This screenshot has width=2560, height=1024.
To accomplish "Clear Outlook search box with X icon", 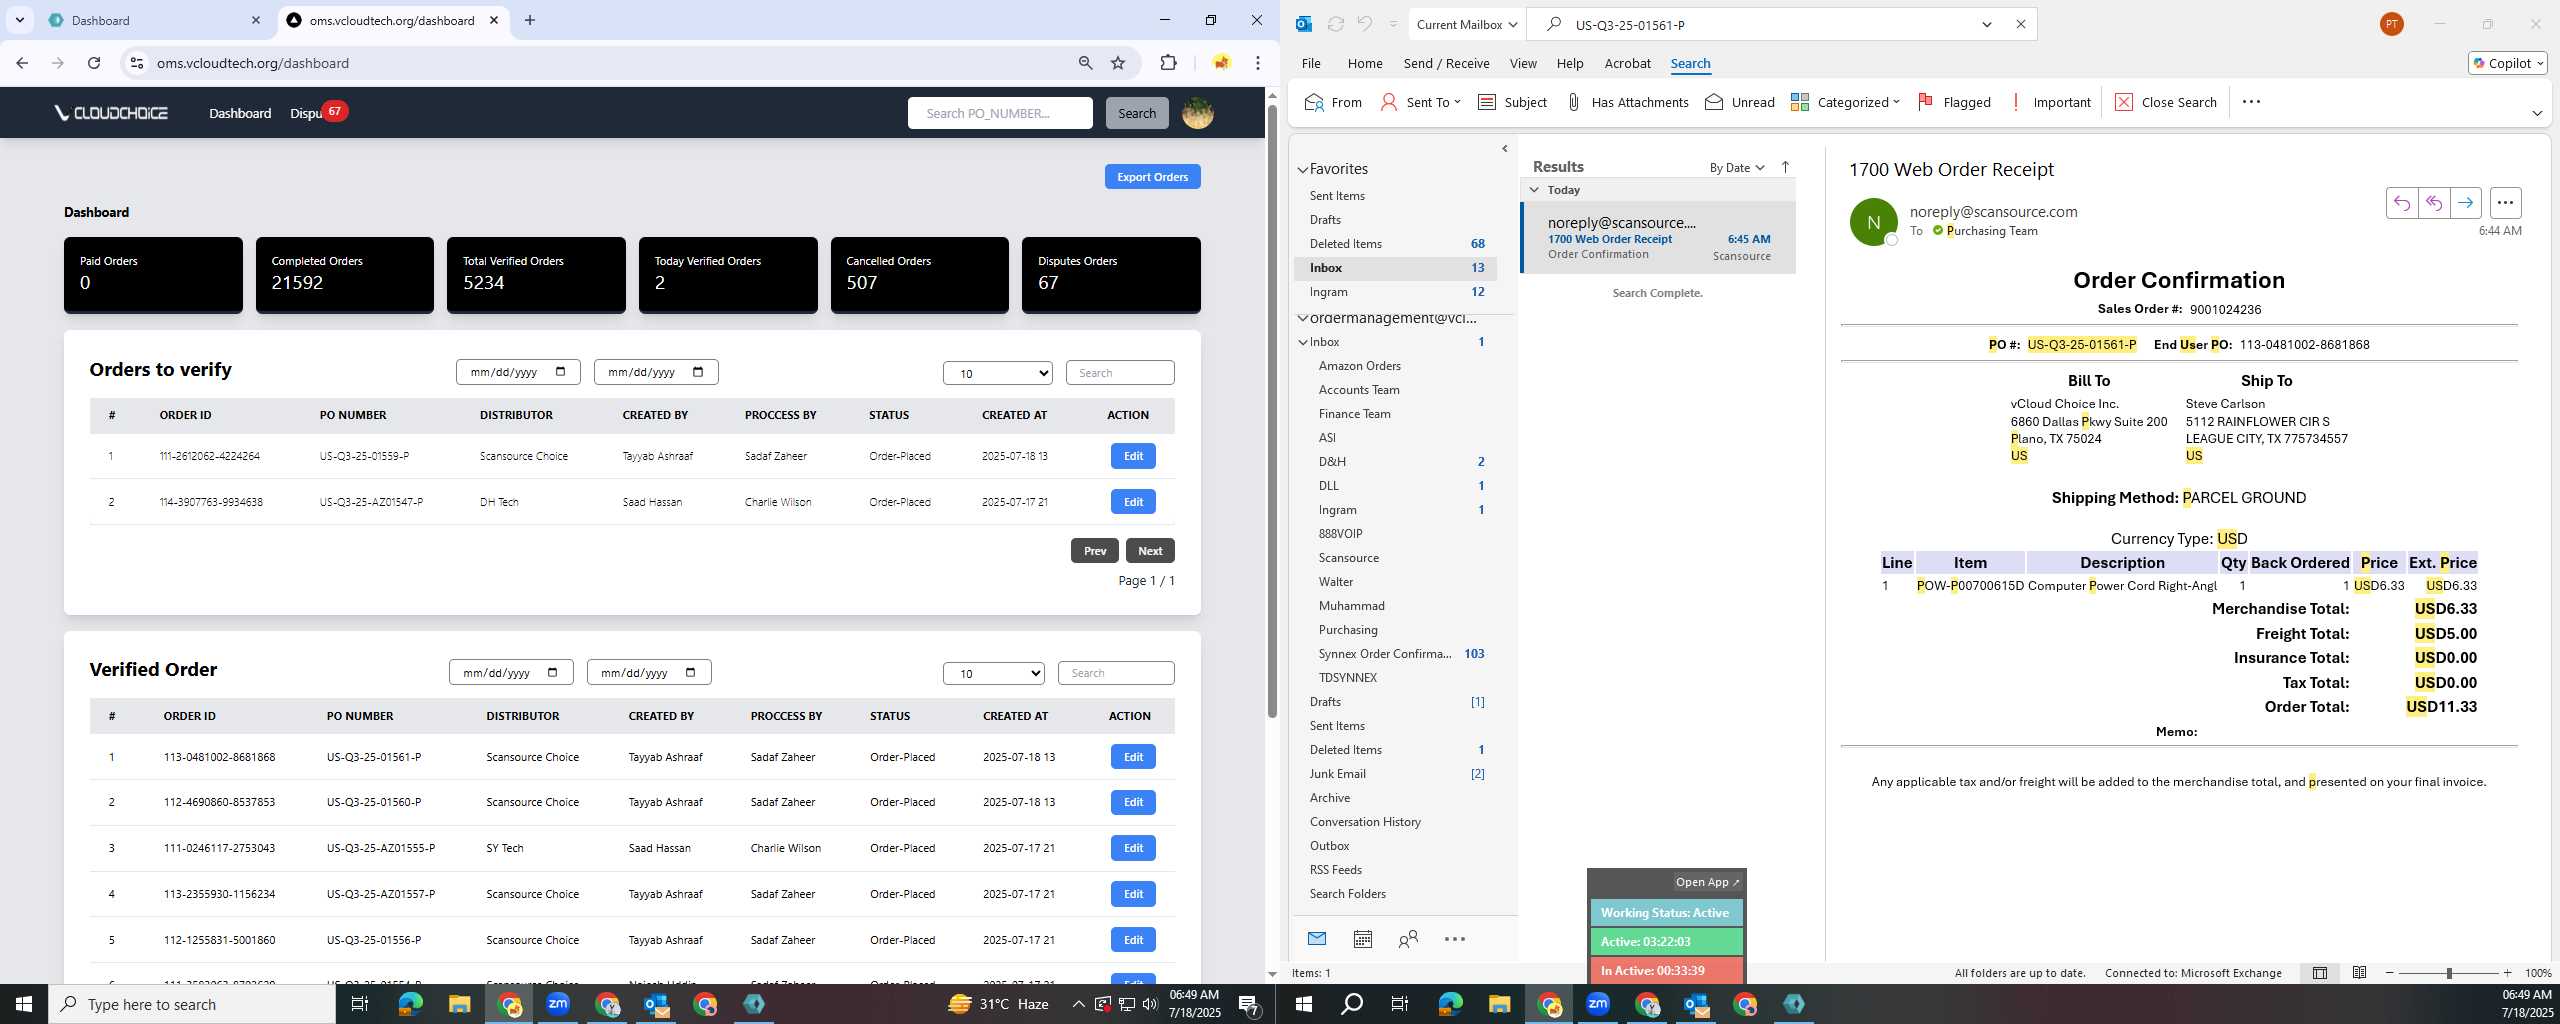I will pyautogui.click(x=2021, y=24).
